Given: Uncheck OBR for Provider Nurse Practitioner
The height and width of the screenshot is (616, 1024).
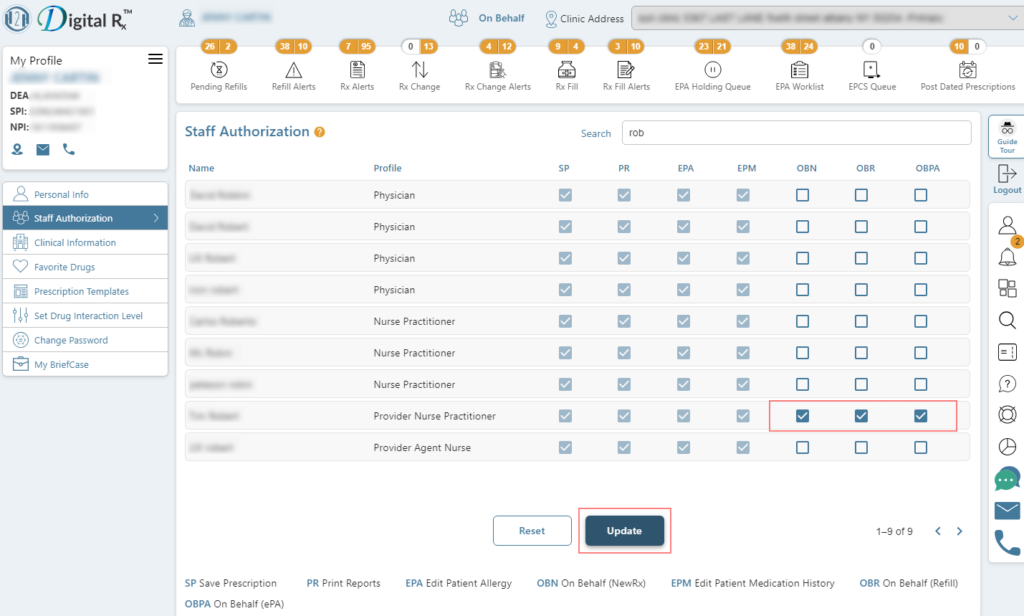Looking at the screenshot, I should pos(861,415).
